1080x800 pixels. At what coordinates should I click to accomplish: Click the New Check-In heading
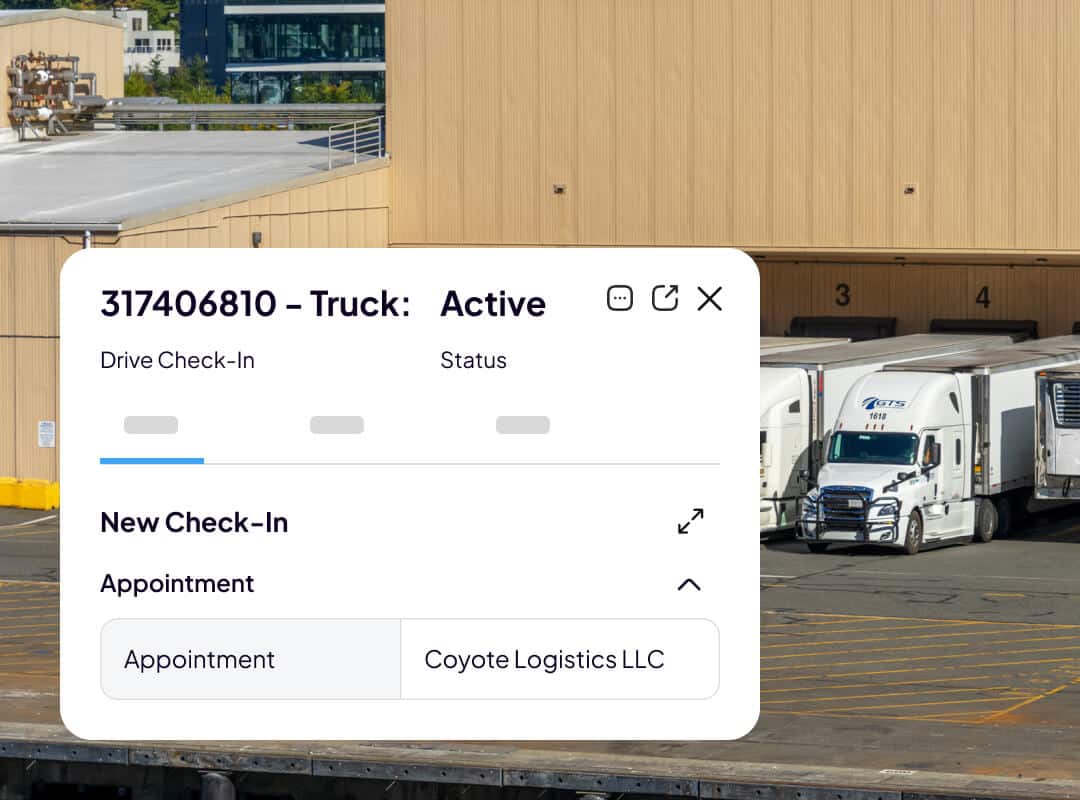tap(194, 522)
